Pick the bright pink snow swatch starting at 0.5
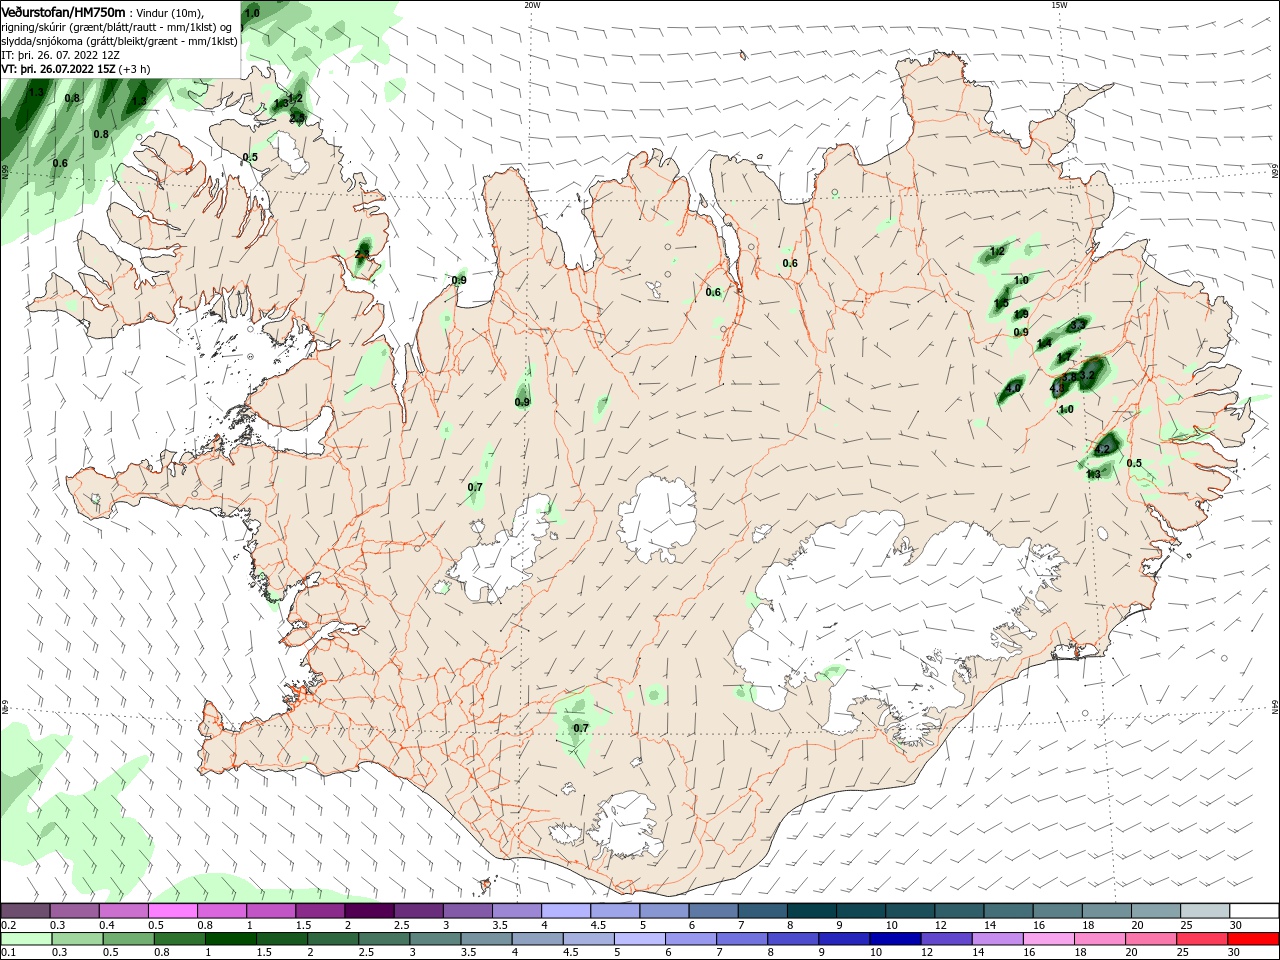The image size is (1280, 960). click(x=172, y=910)
